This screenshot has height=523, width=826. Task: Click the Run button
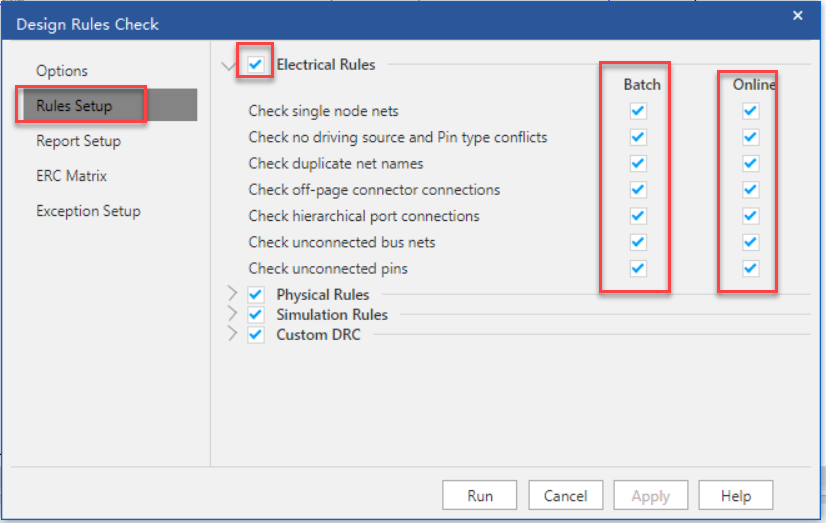point(480,495)
